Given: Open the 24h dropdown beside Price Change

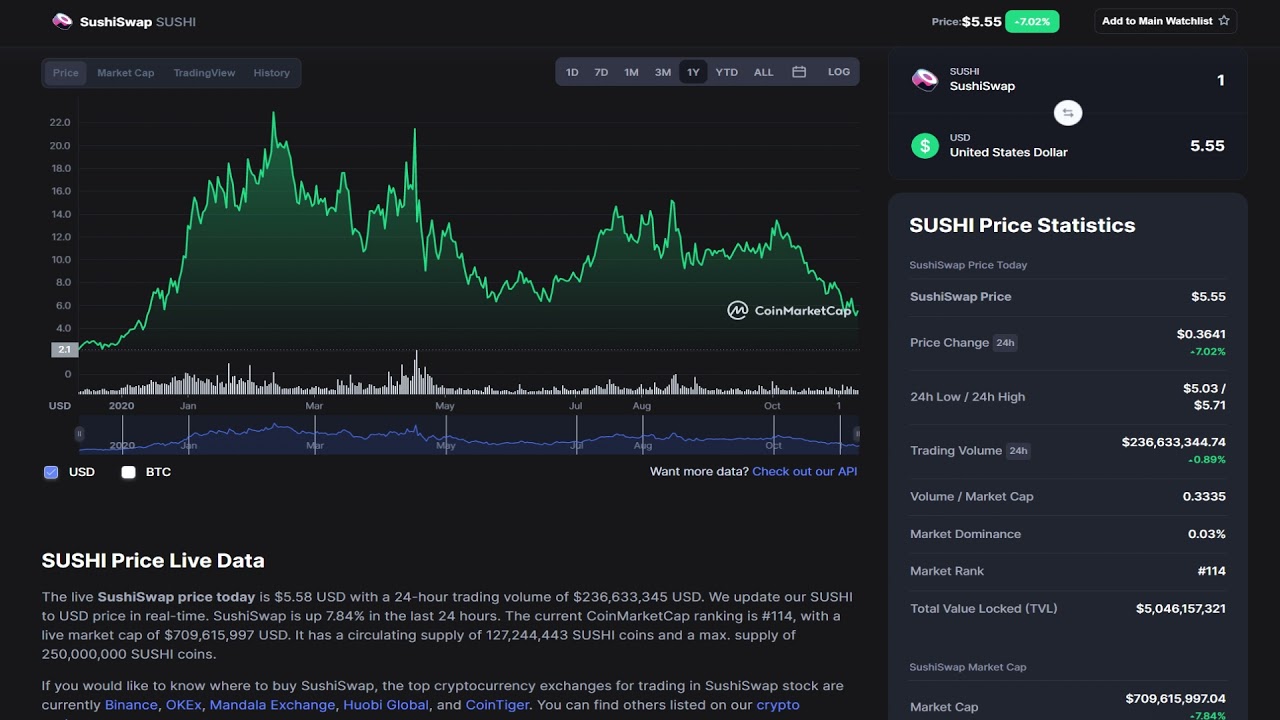Looking at the screenshot, I should pyautogui.click(x=1005, y=343).
